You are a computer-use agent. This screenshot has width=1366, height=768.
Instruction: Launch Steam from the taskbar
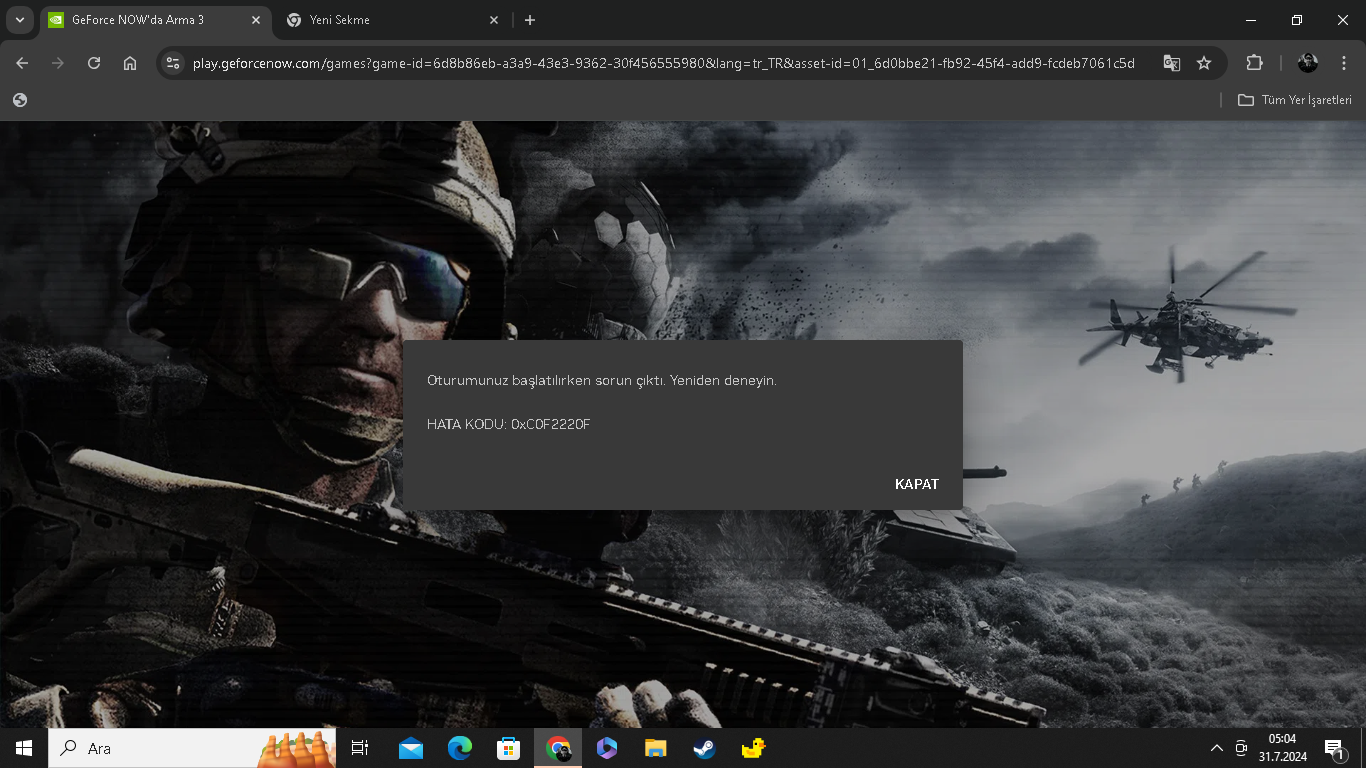(705, 748)
